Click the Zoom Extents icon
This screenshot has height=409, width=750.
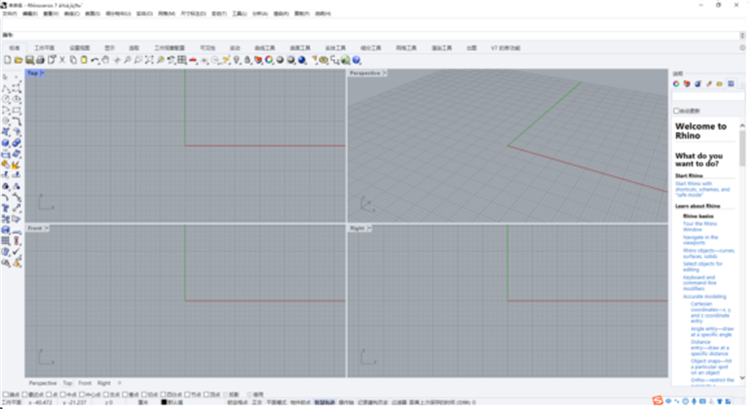click(149, 60)
